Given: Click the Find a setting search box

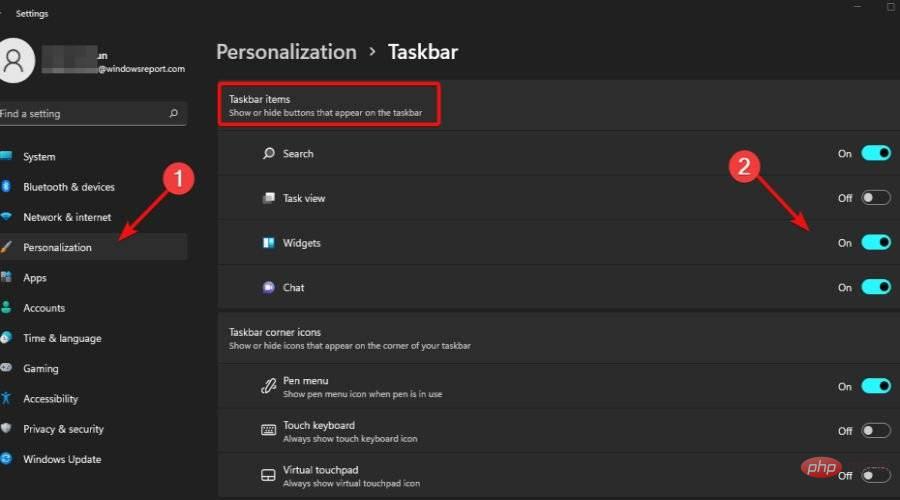Looking at the screenshot, I should coord(85,114).
